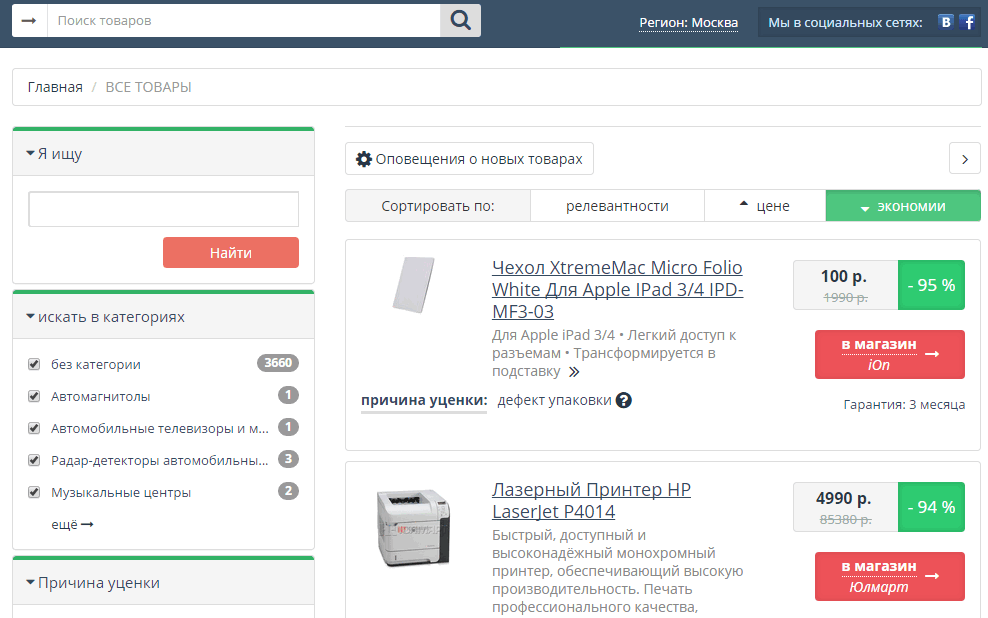Screen dimensions: 988x618
Task: Click the arrow icon left of search field
Action: 29,21
